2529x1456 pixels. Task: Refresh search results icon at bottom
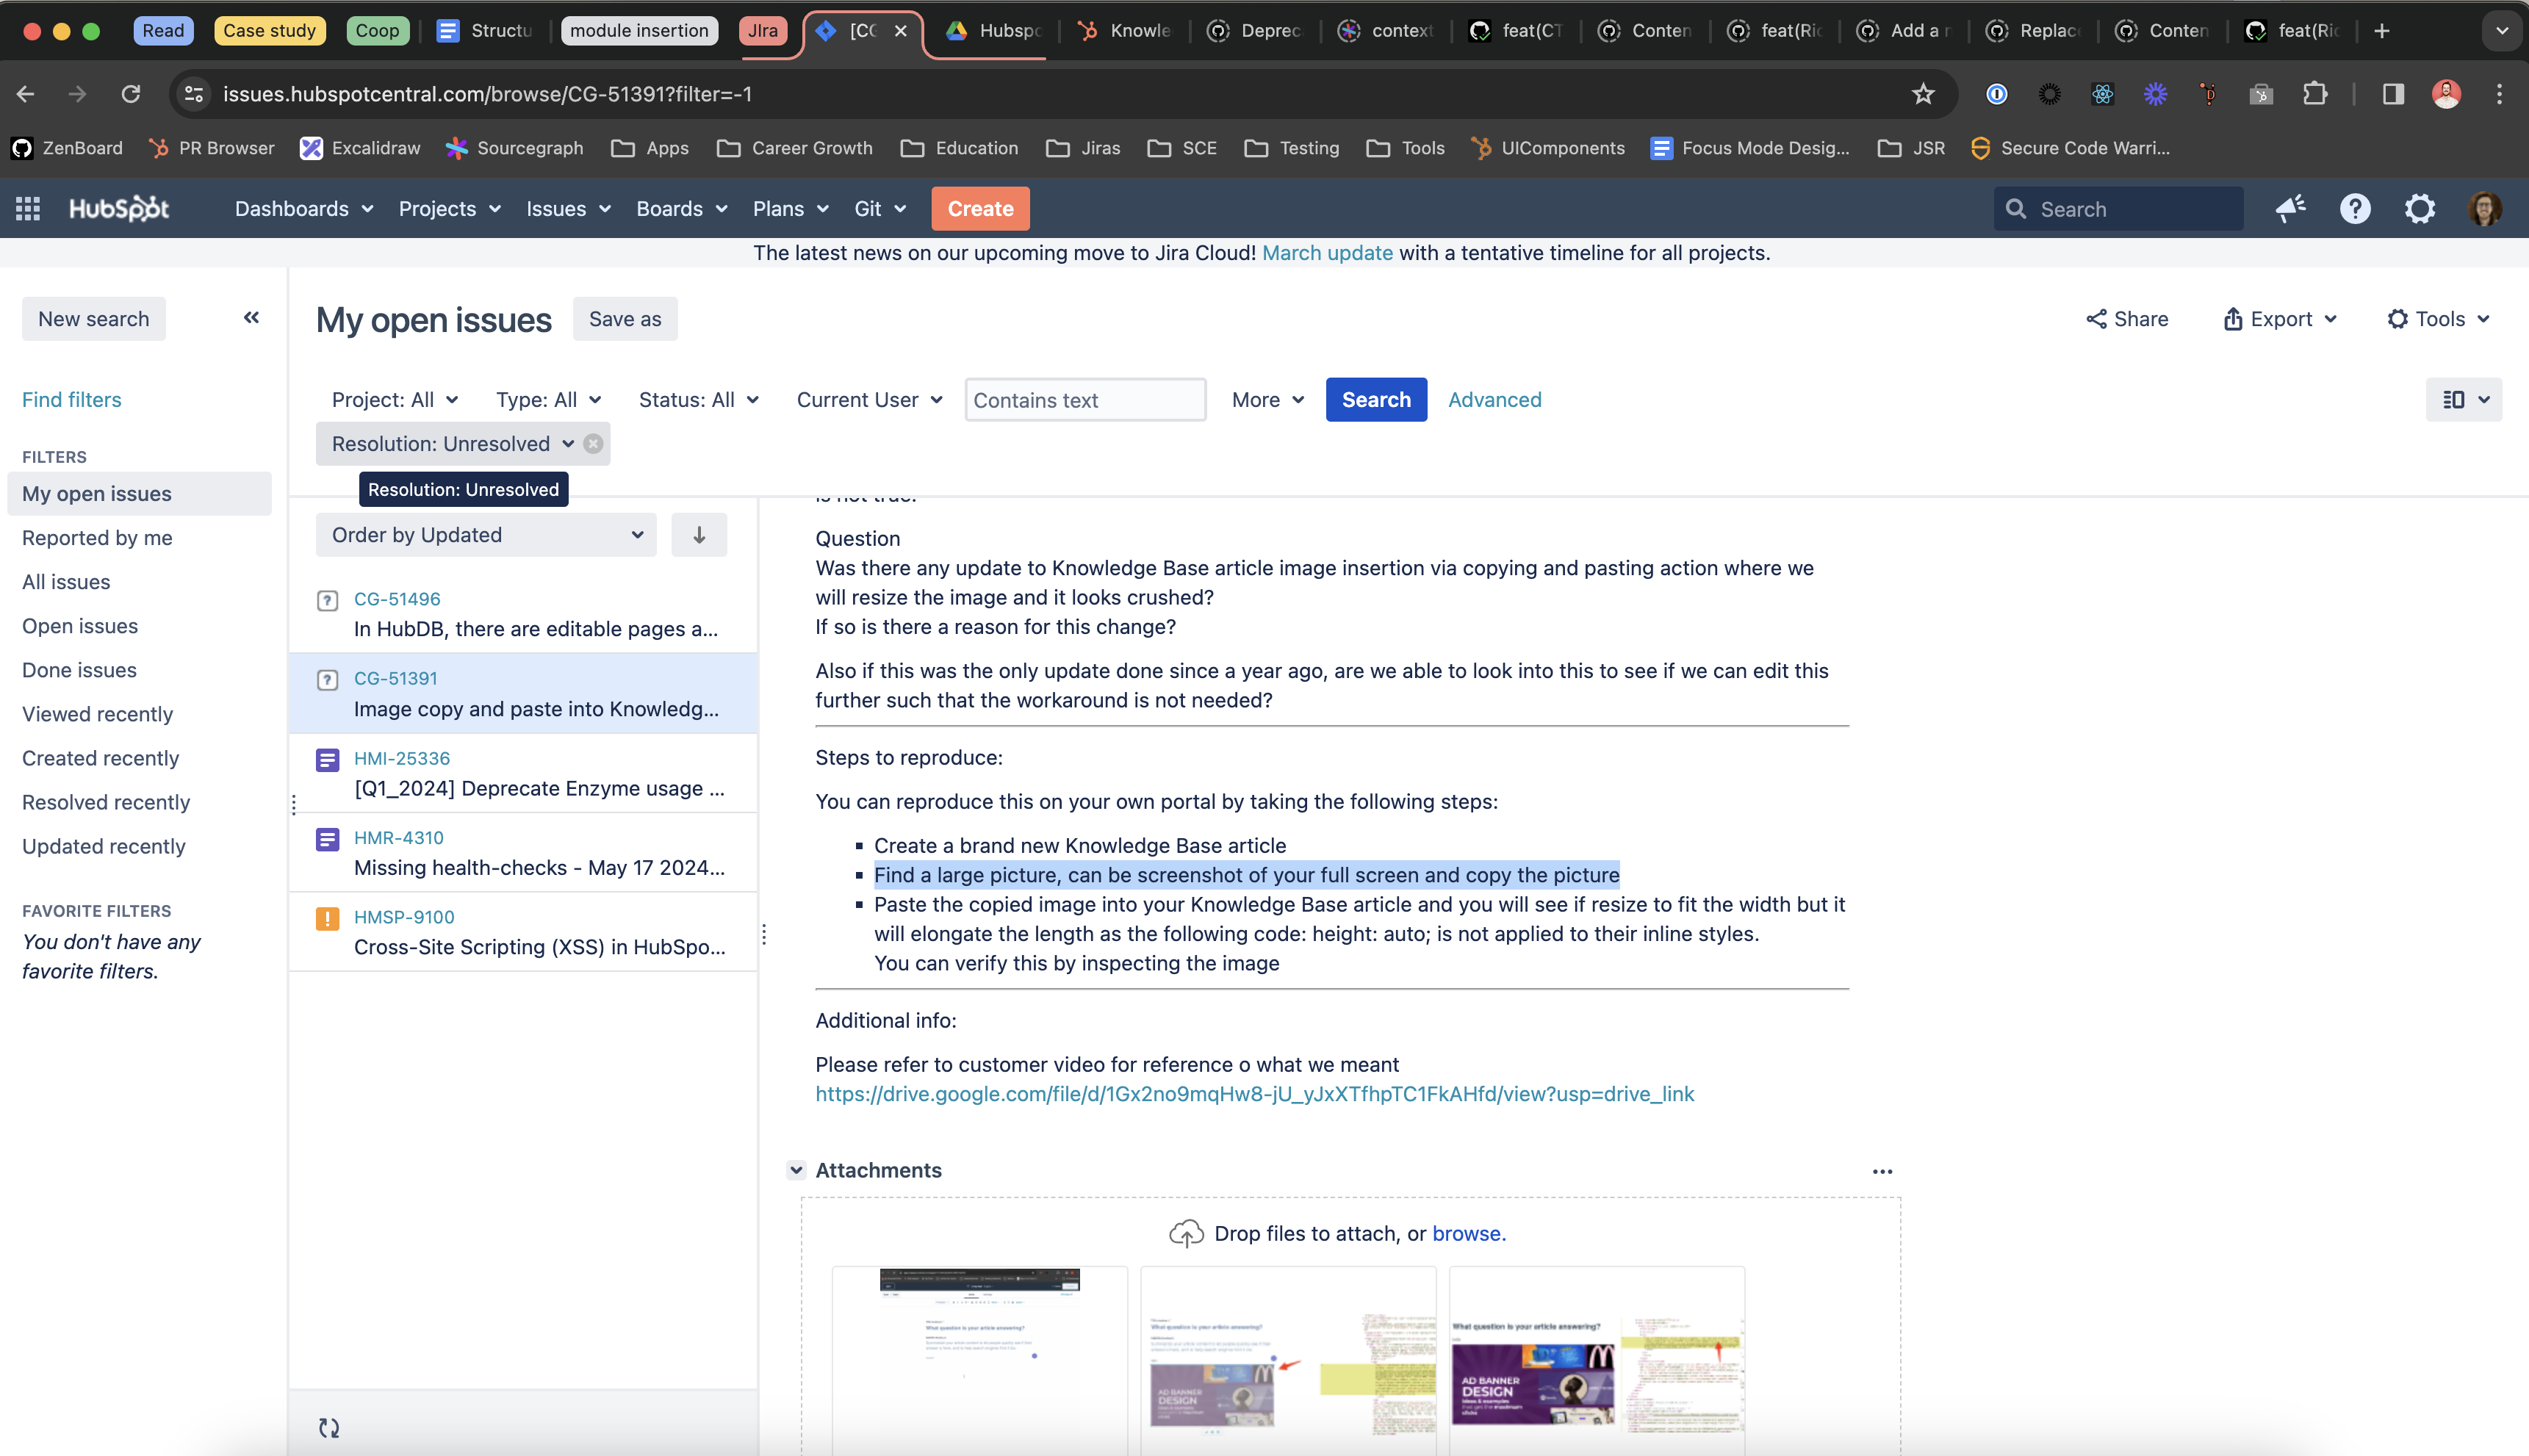[x=329, y=1428]
